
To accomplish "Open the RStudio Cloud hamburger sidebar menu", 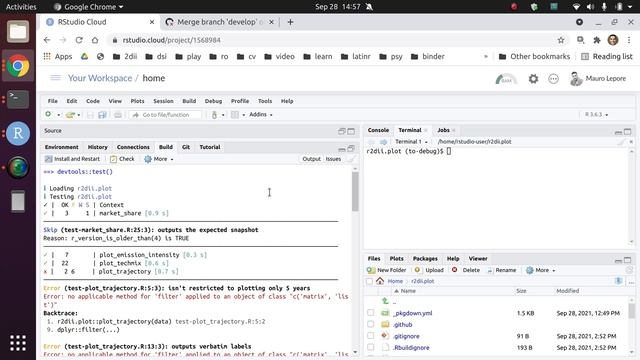I will click(x=55, y=78).
